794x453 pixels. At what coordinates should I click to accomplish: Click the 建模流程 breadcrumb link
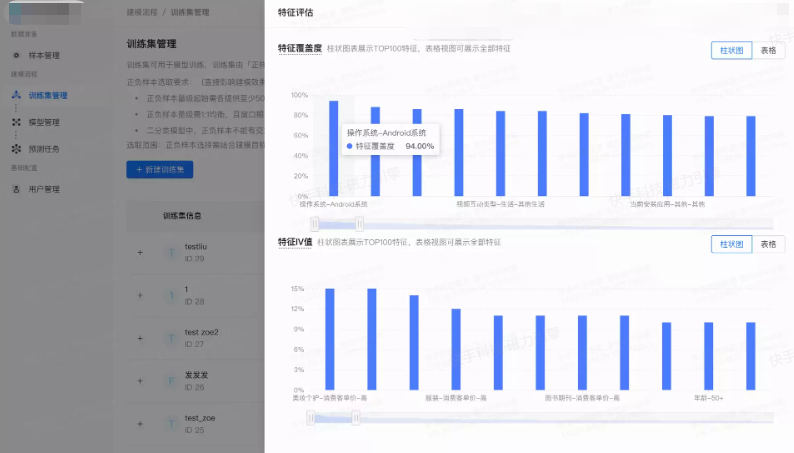coord(142,12)
